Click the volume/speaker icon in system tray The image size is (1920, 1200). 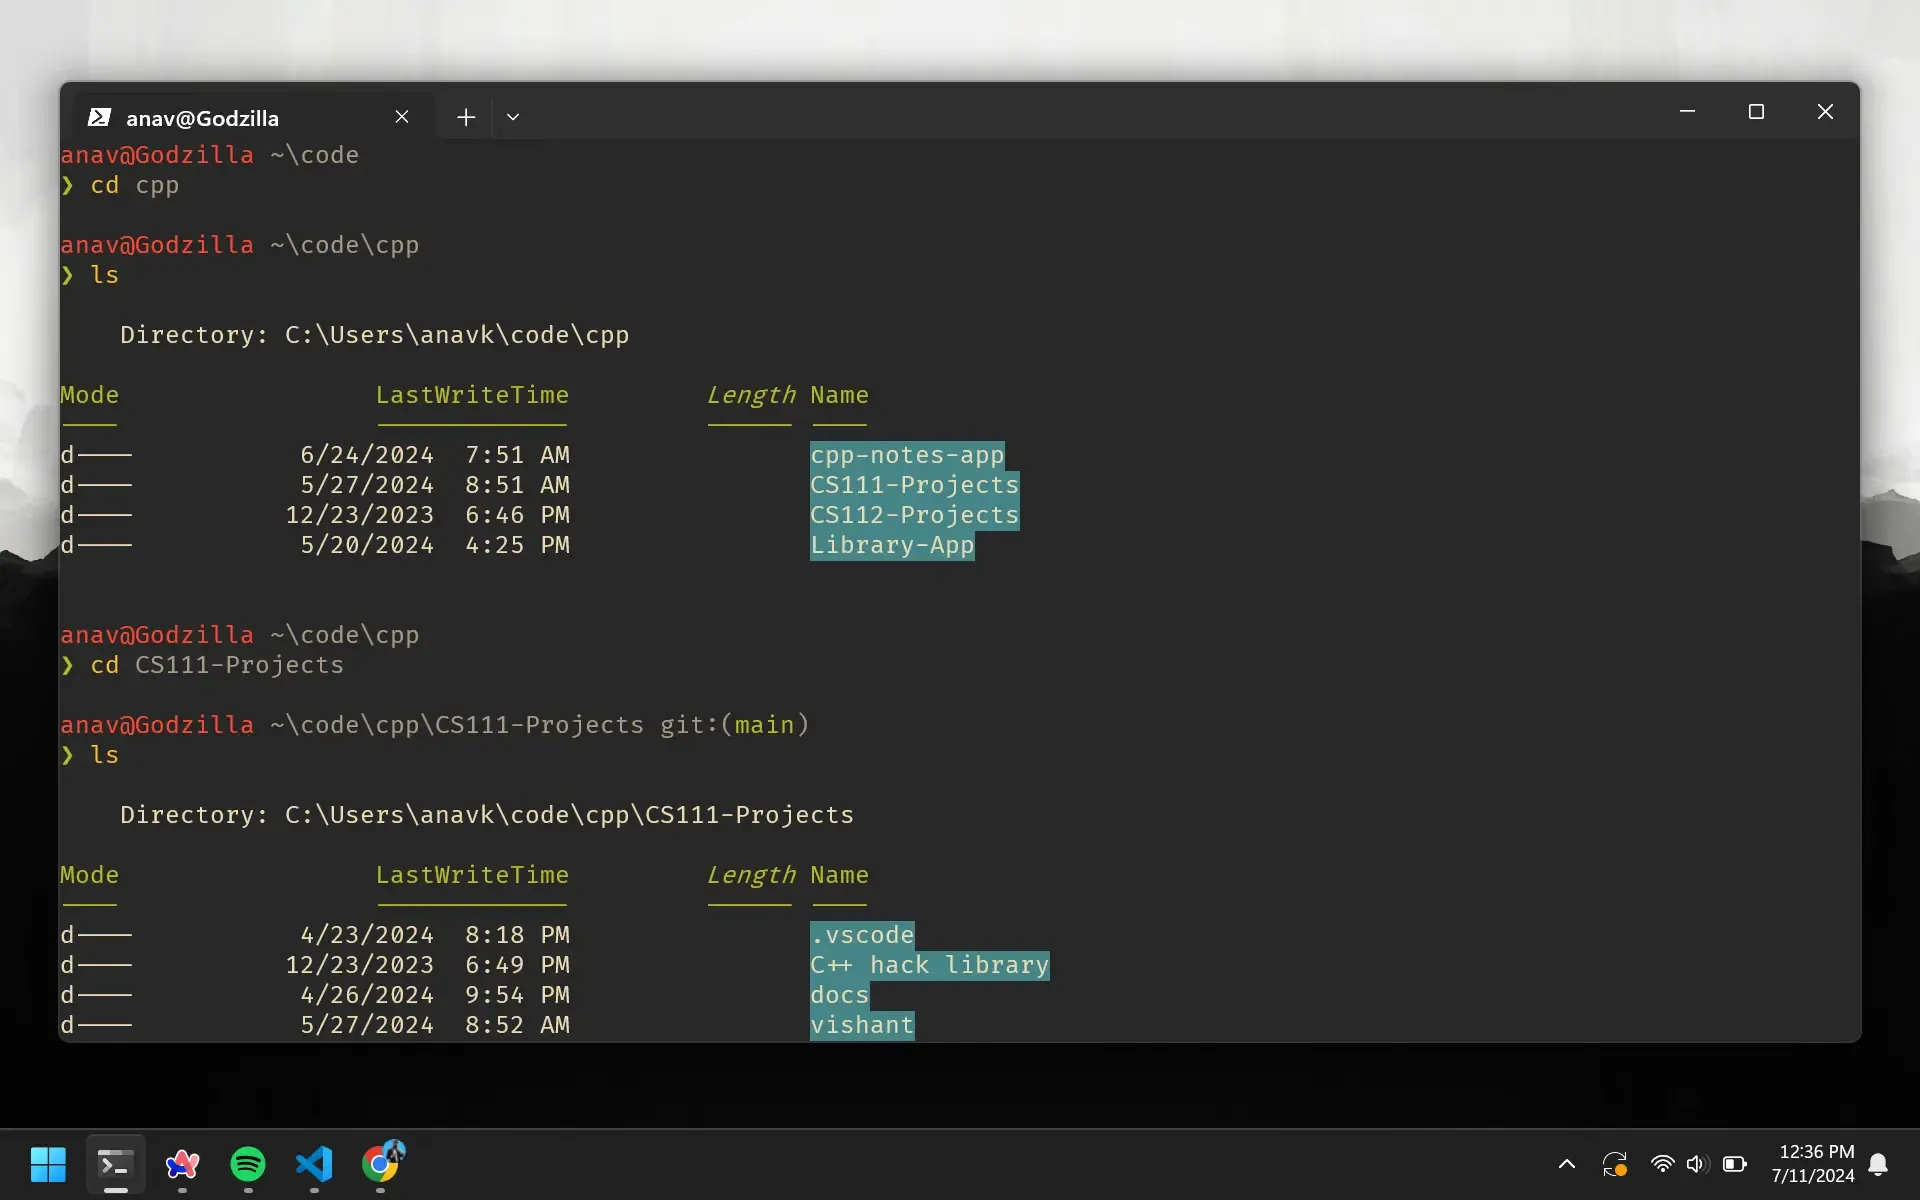1691,1165
